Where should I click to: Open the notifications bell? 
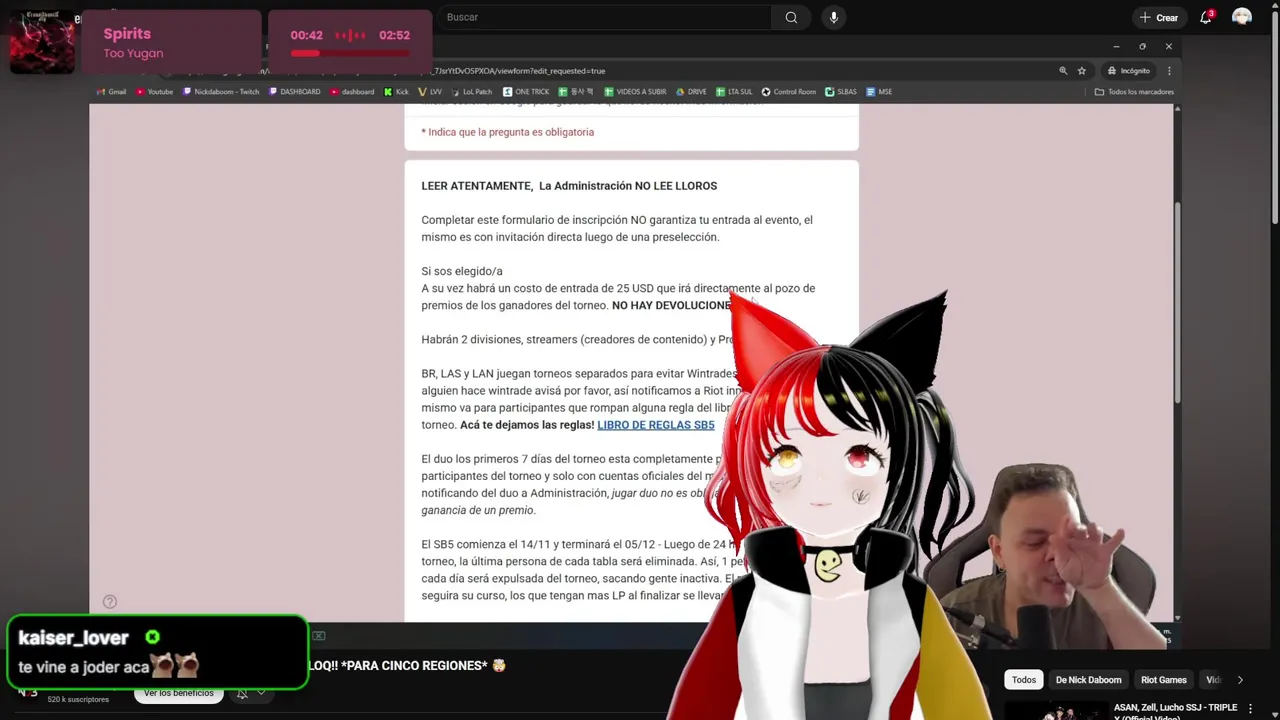[1206, 17]
